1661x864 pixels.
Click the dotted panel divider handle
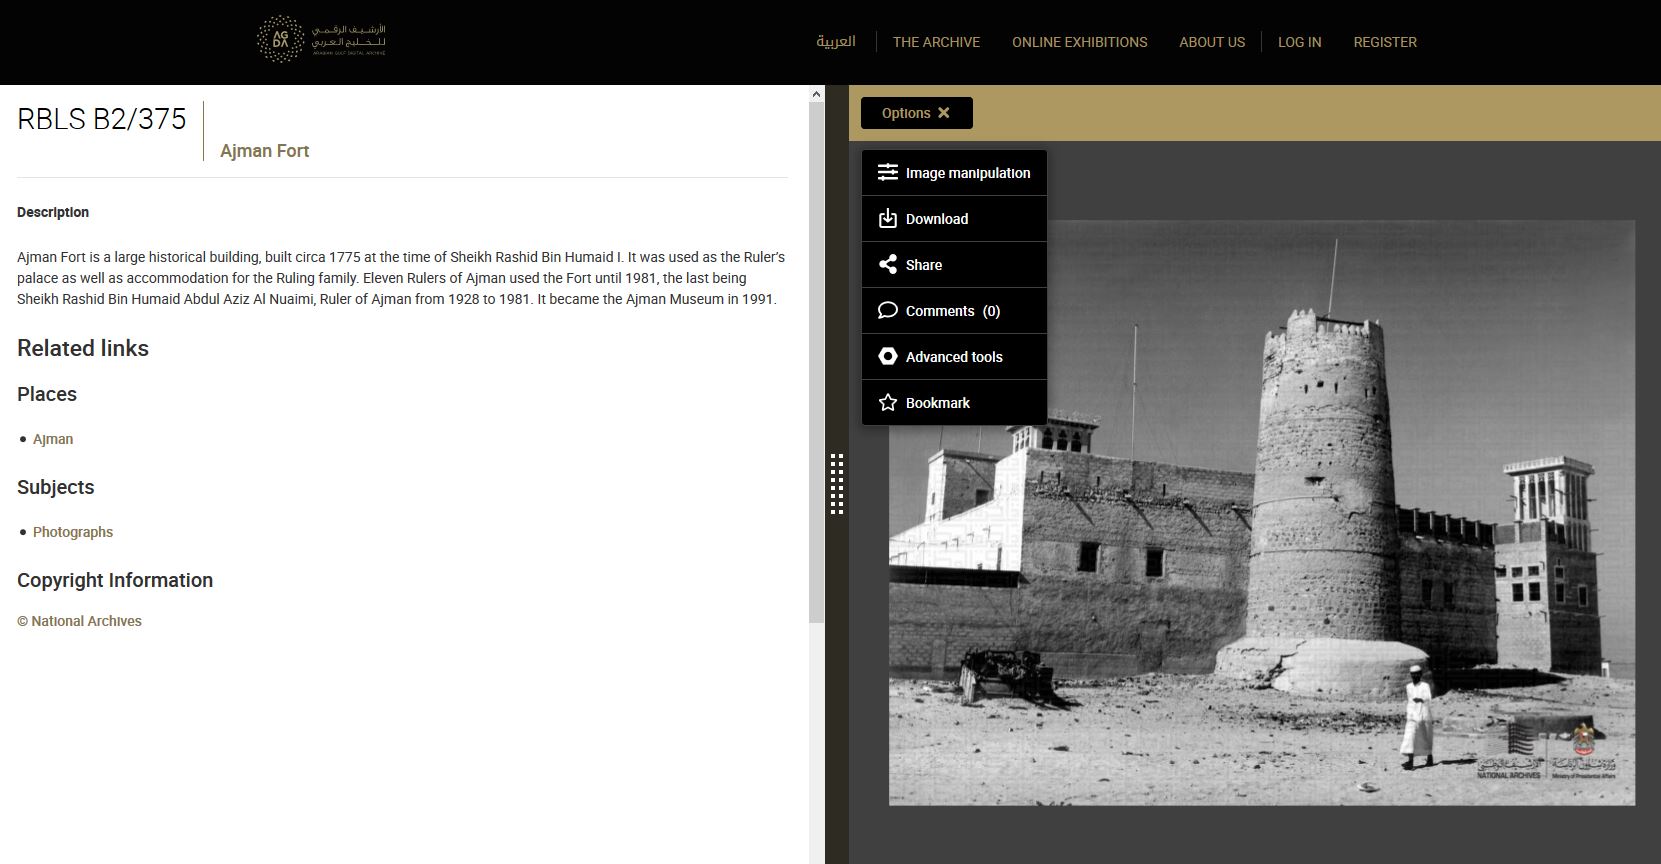(x=837, y=484)
